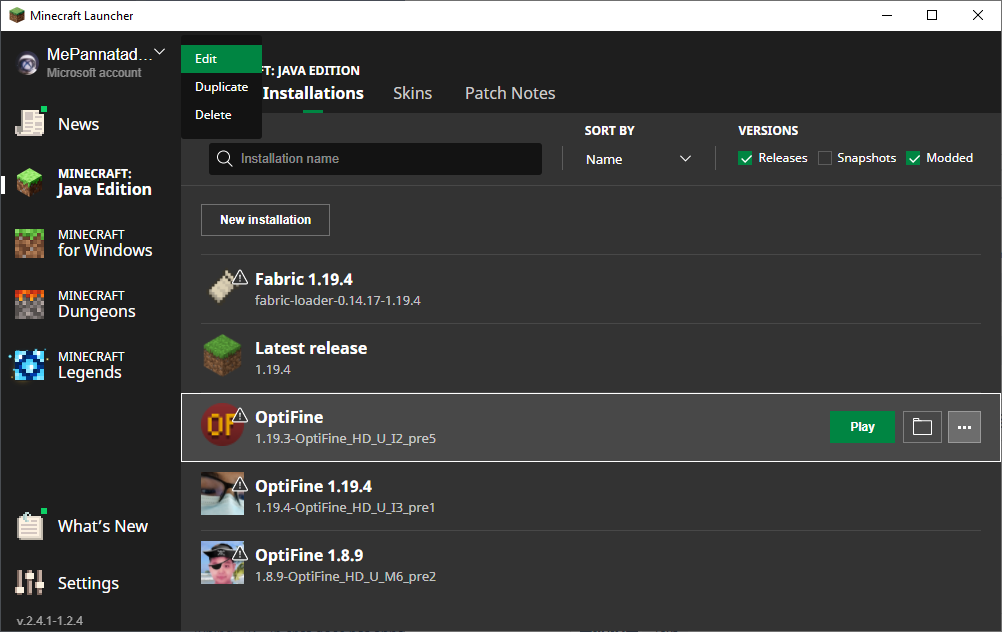Toggle the Releases checkbox
Screen dimensions: 1002x632
(745, 158)
